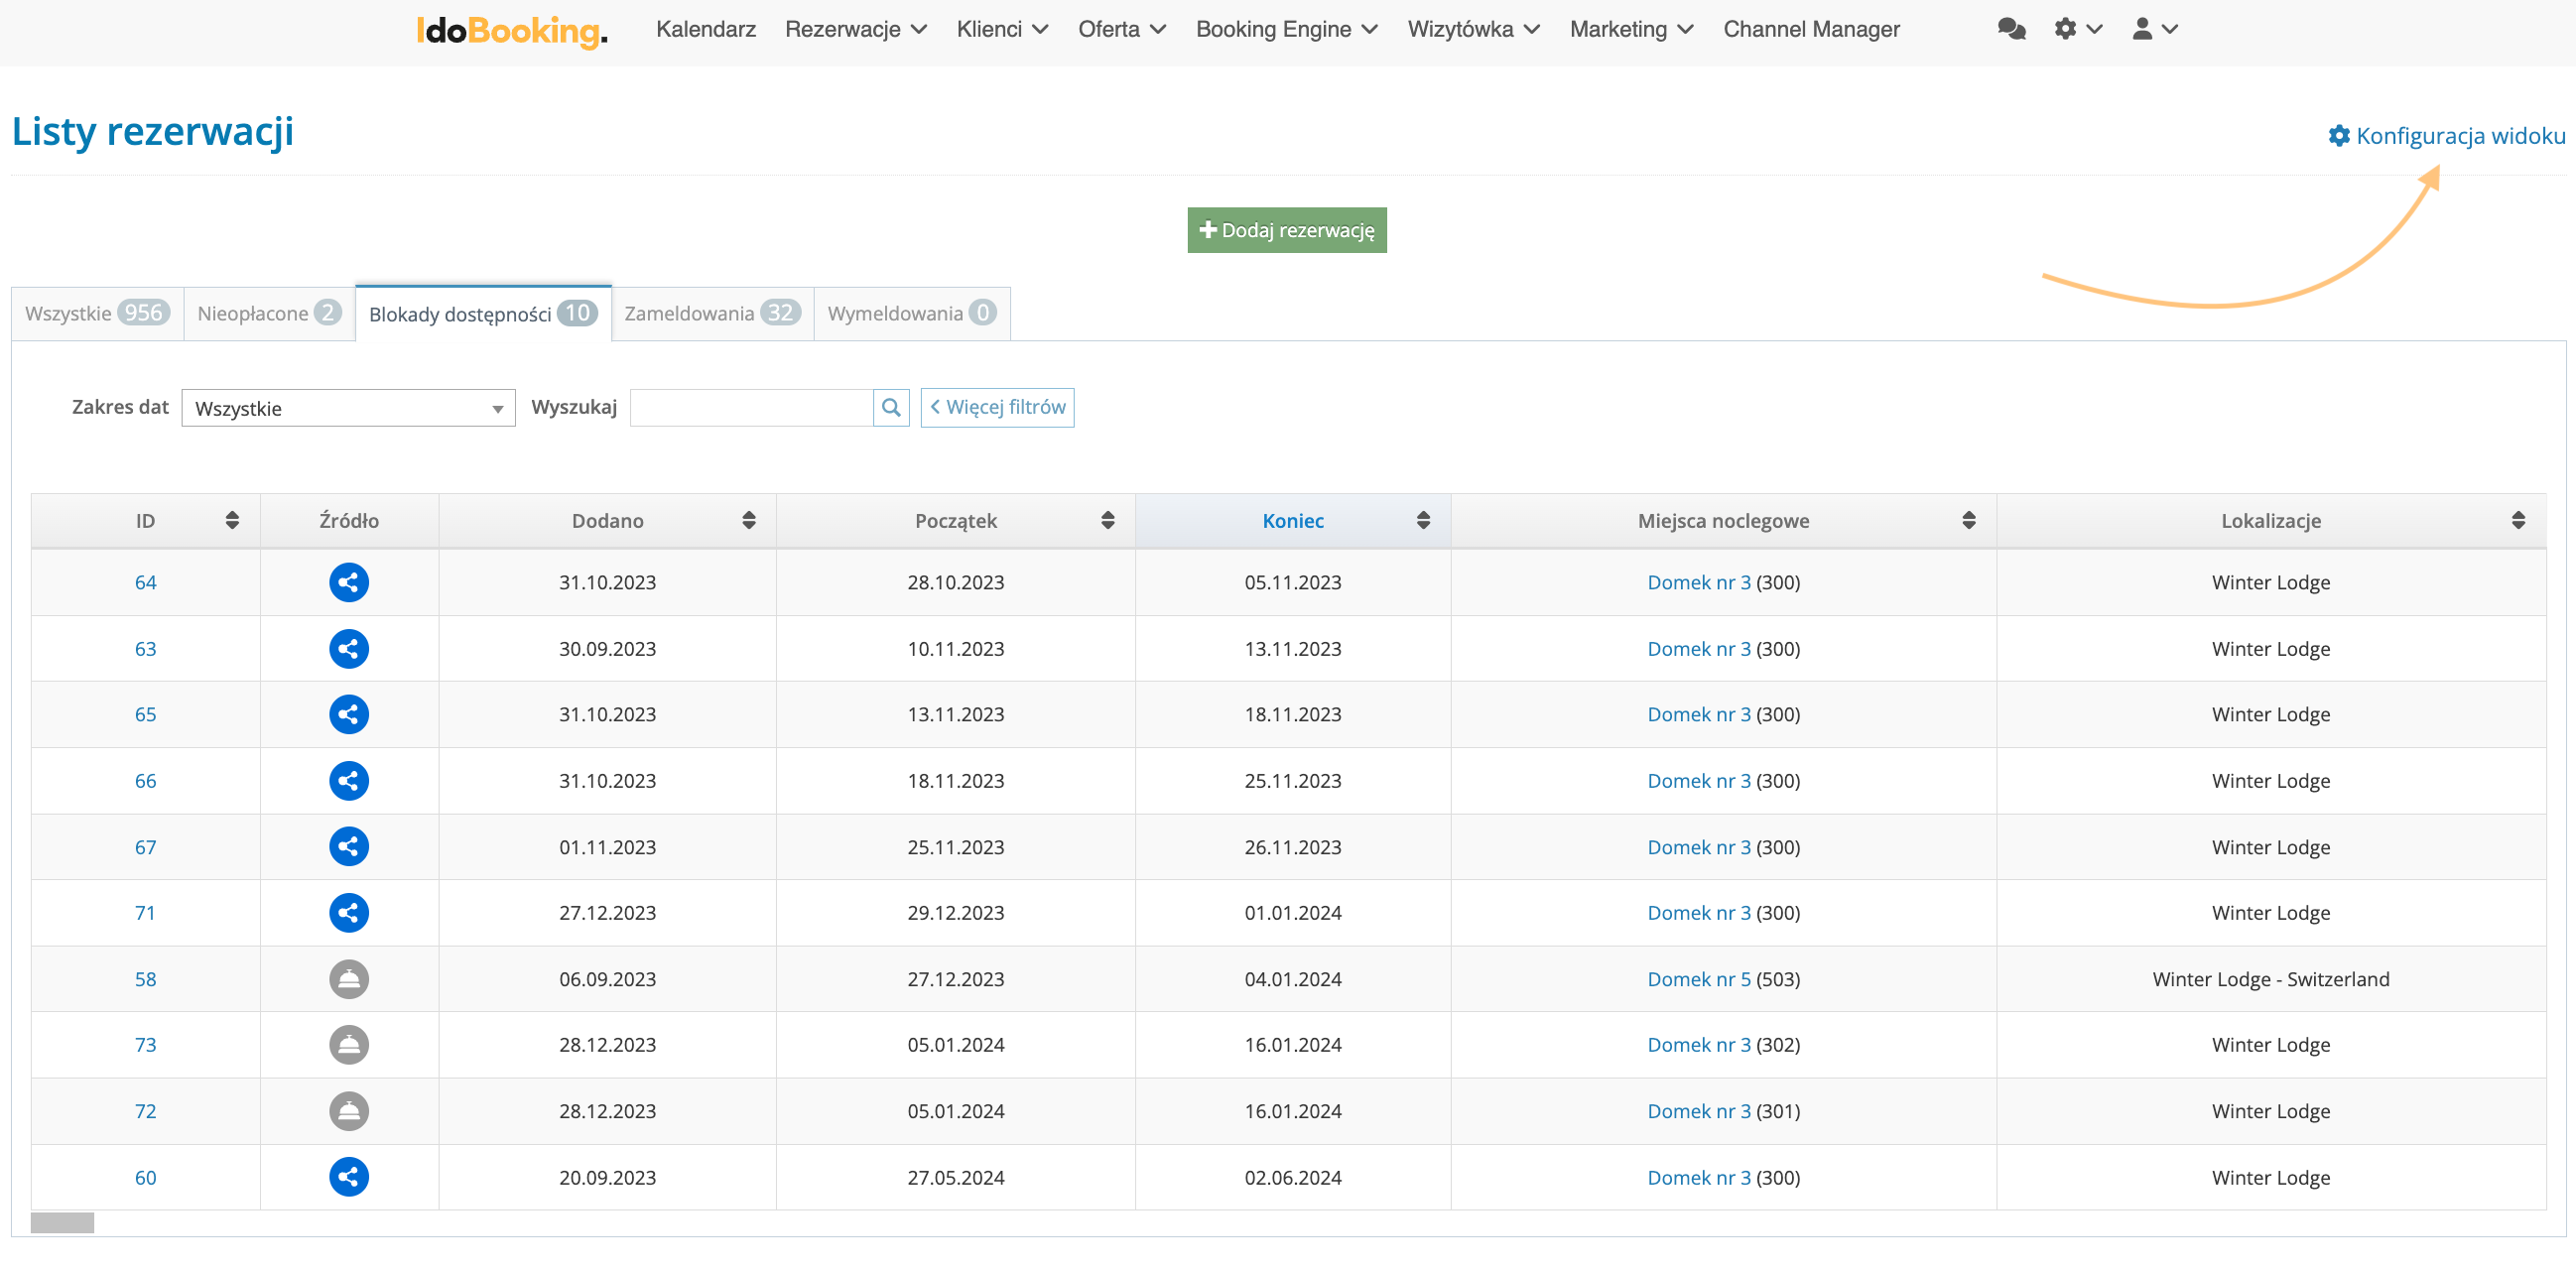The image size is (2576, 1272).
Task: Open the Zakres dat dropdown
Action: 347,408
